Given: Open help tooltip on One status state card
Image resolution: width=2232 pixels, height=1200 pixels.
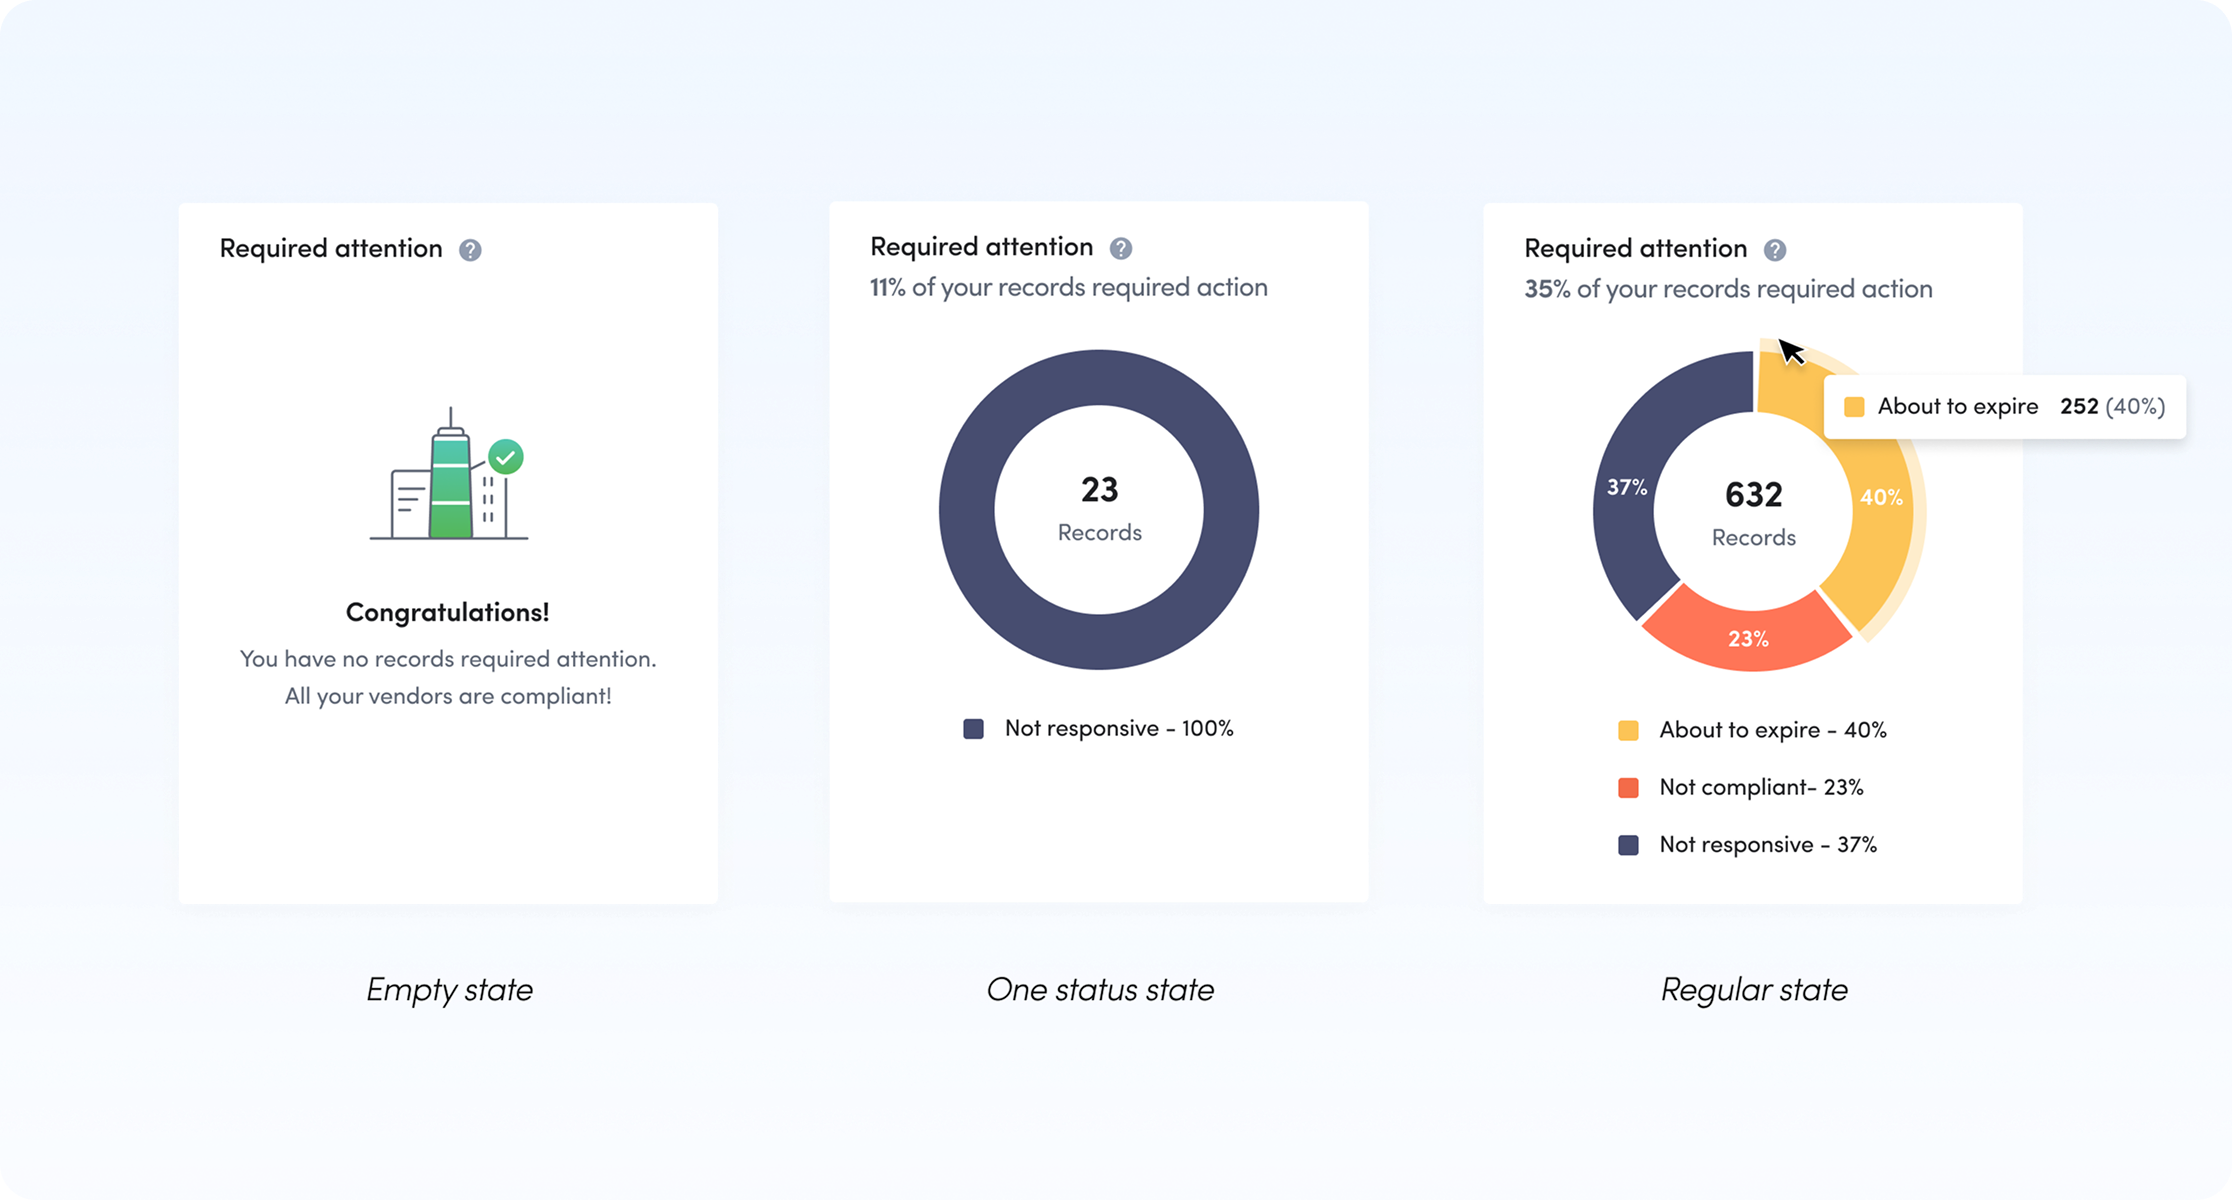Looking at the screenshot, I should tap(1120, 246).
